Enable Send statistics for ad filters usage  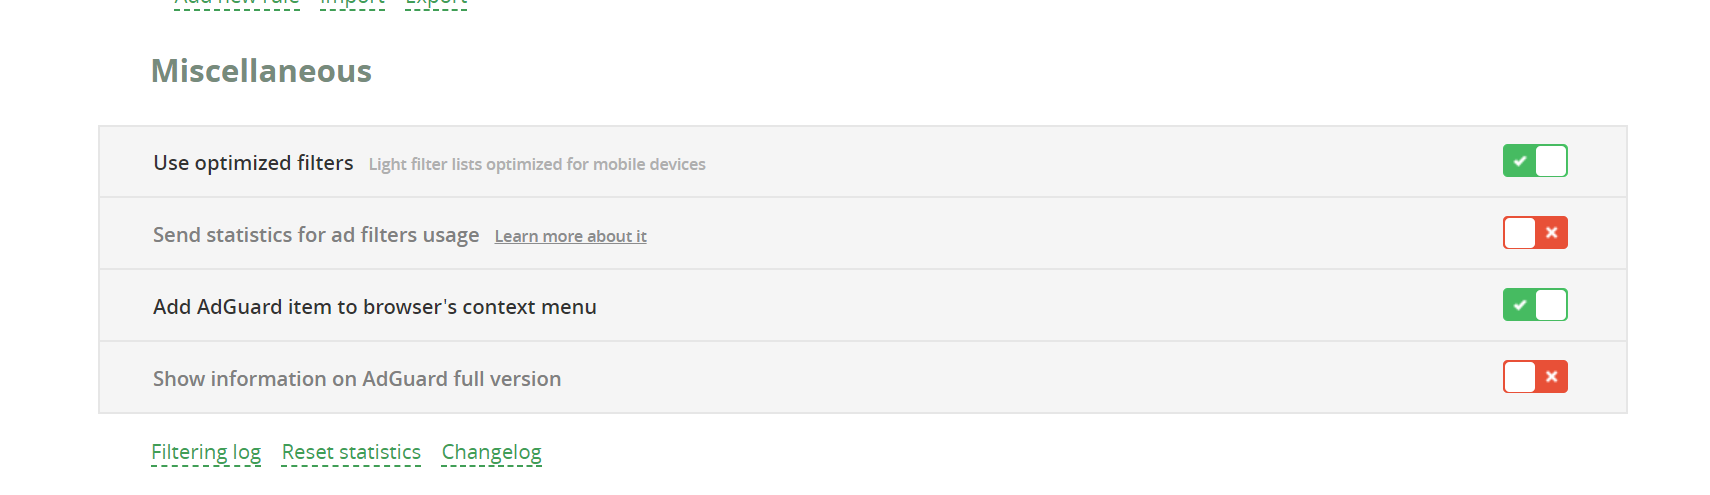tap(1535, 233)
